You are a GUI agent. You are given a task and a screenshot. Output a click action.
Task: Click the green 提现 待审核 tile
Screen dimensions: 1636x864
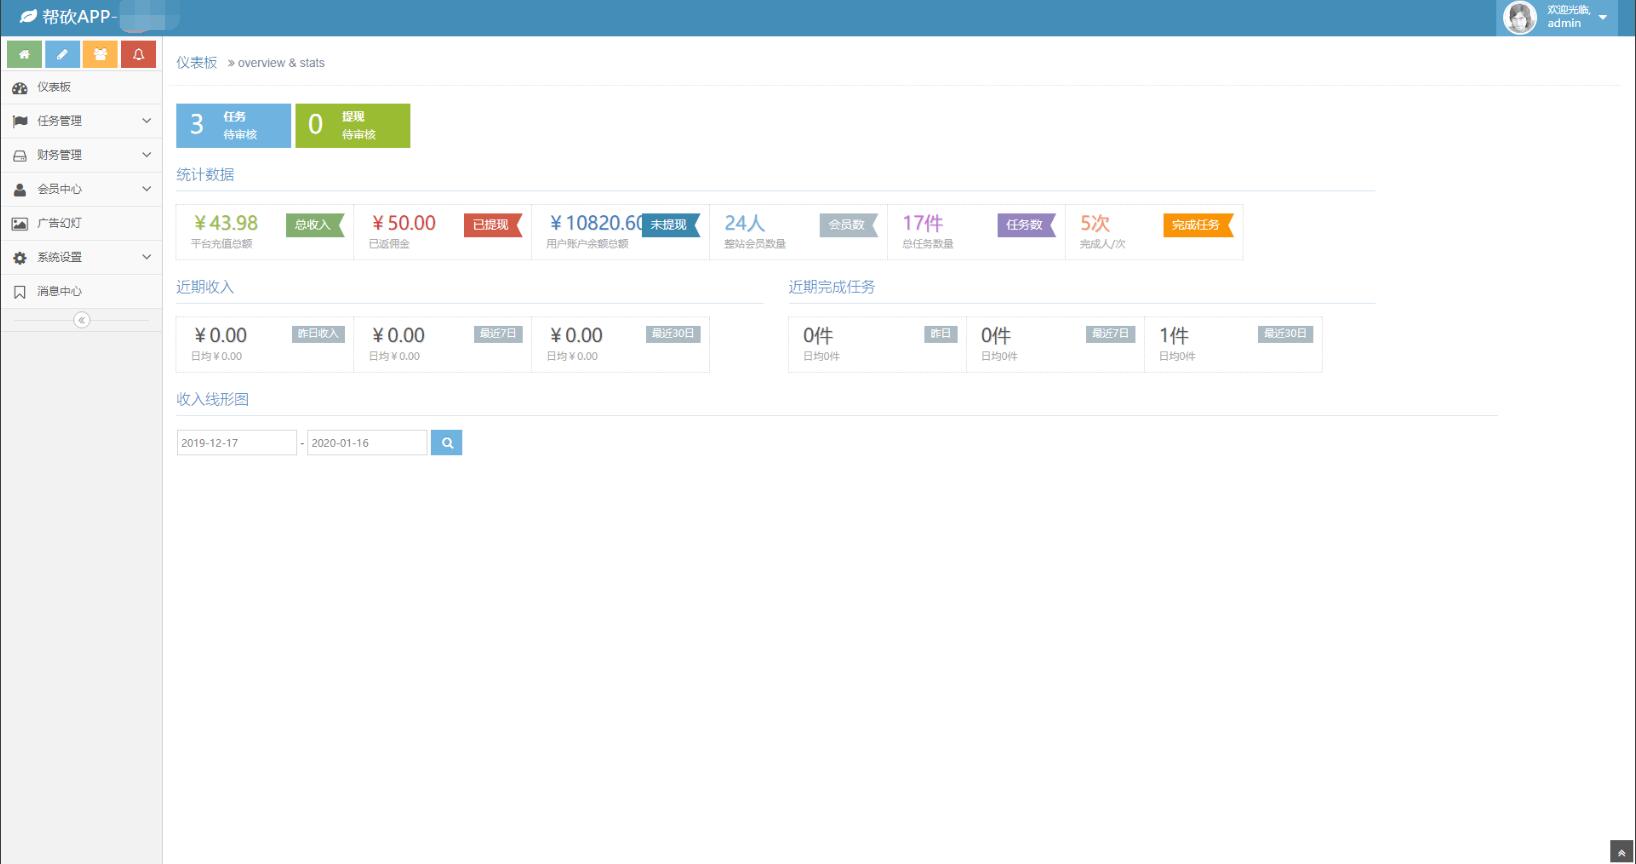point(352,126)
